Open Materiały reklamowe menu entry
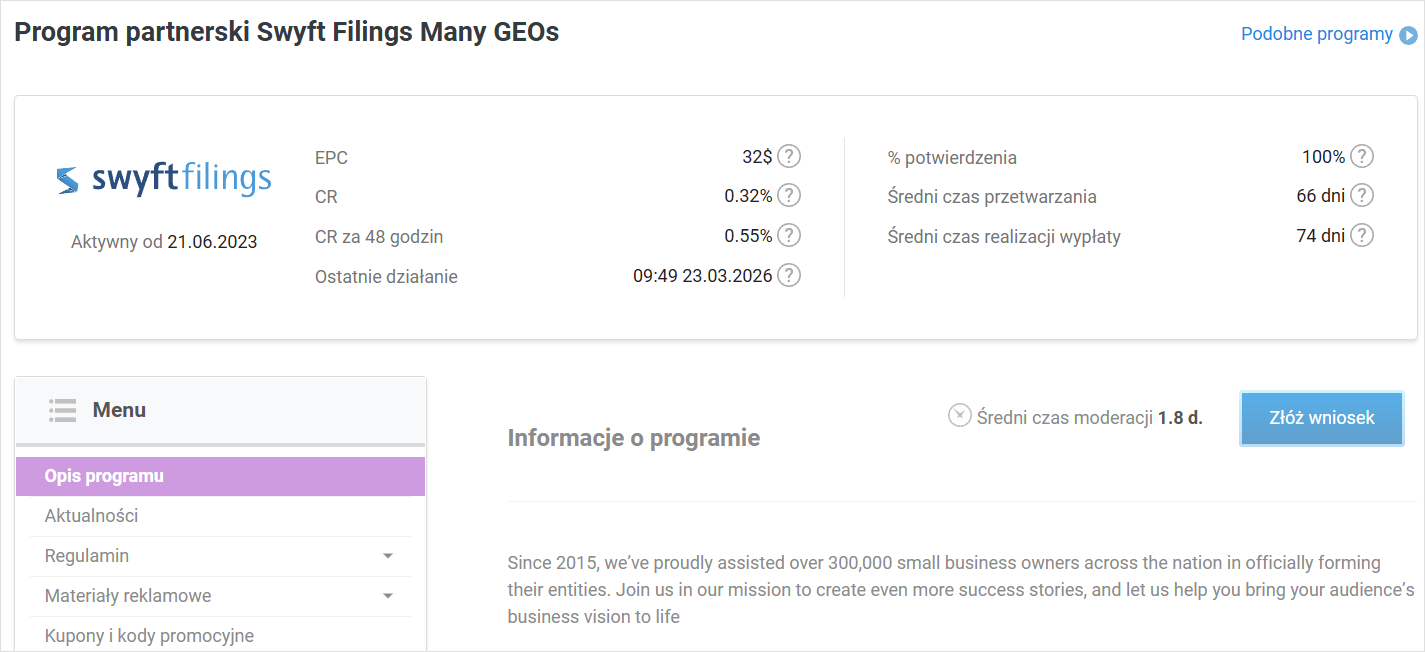This screenshot has width=1425, height=652. click(x=128, y=596)
